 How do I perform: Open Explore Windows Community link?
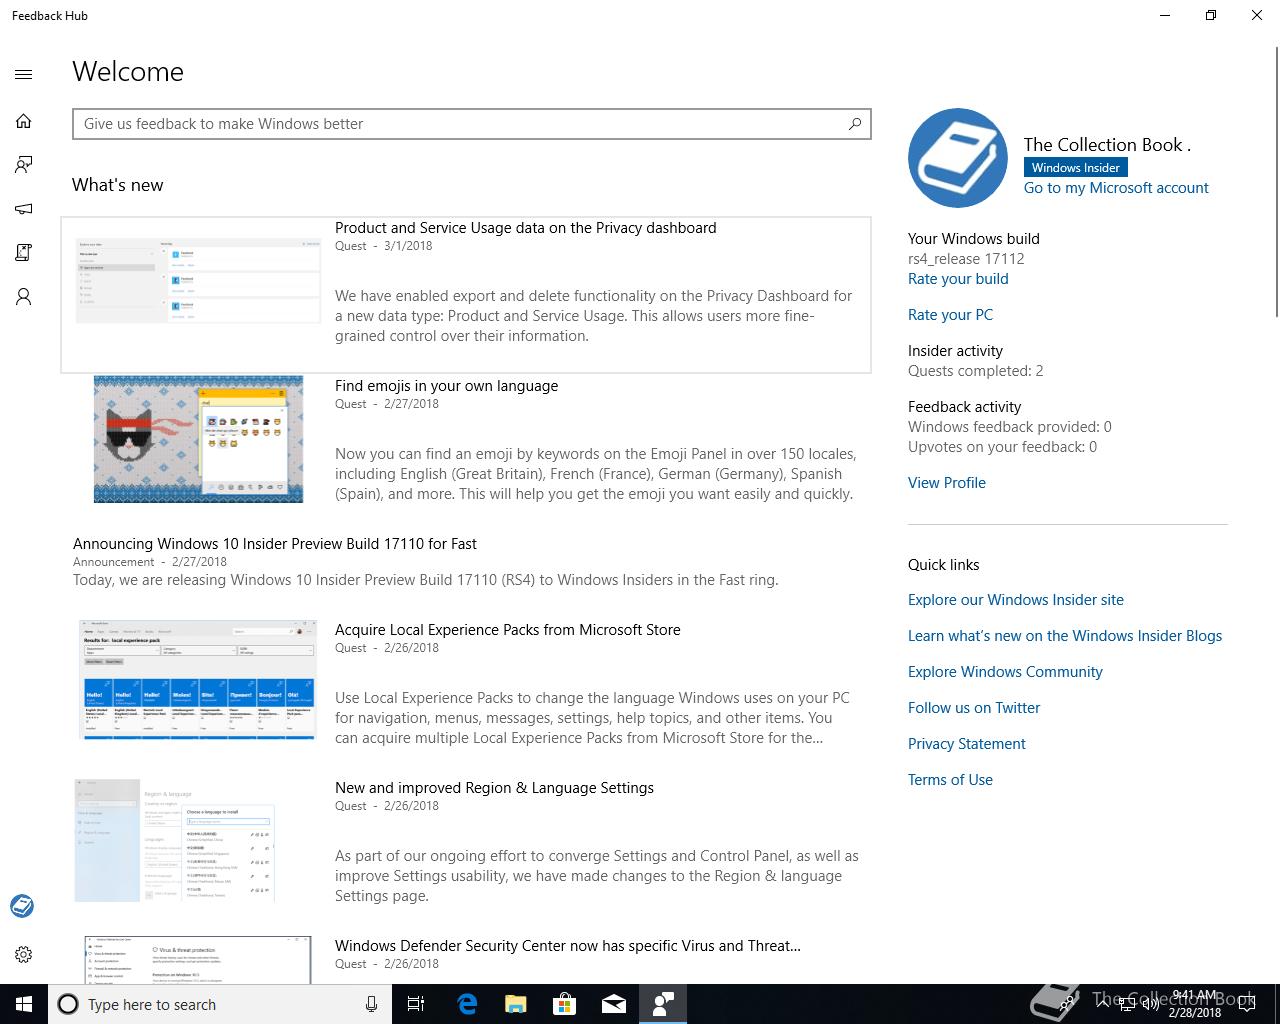click(1005, 672)
